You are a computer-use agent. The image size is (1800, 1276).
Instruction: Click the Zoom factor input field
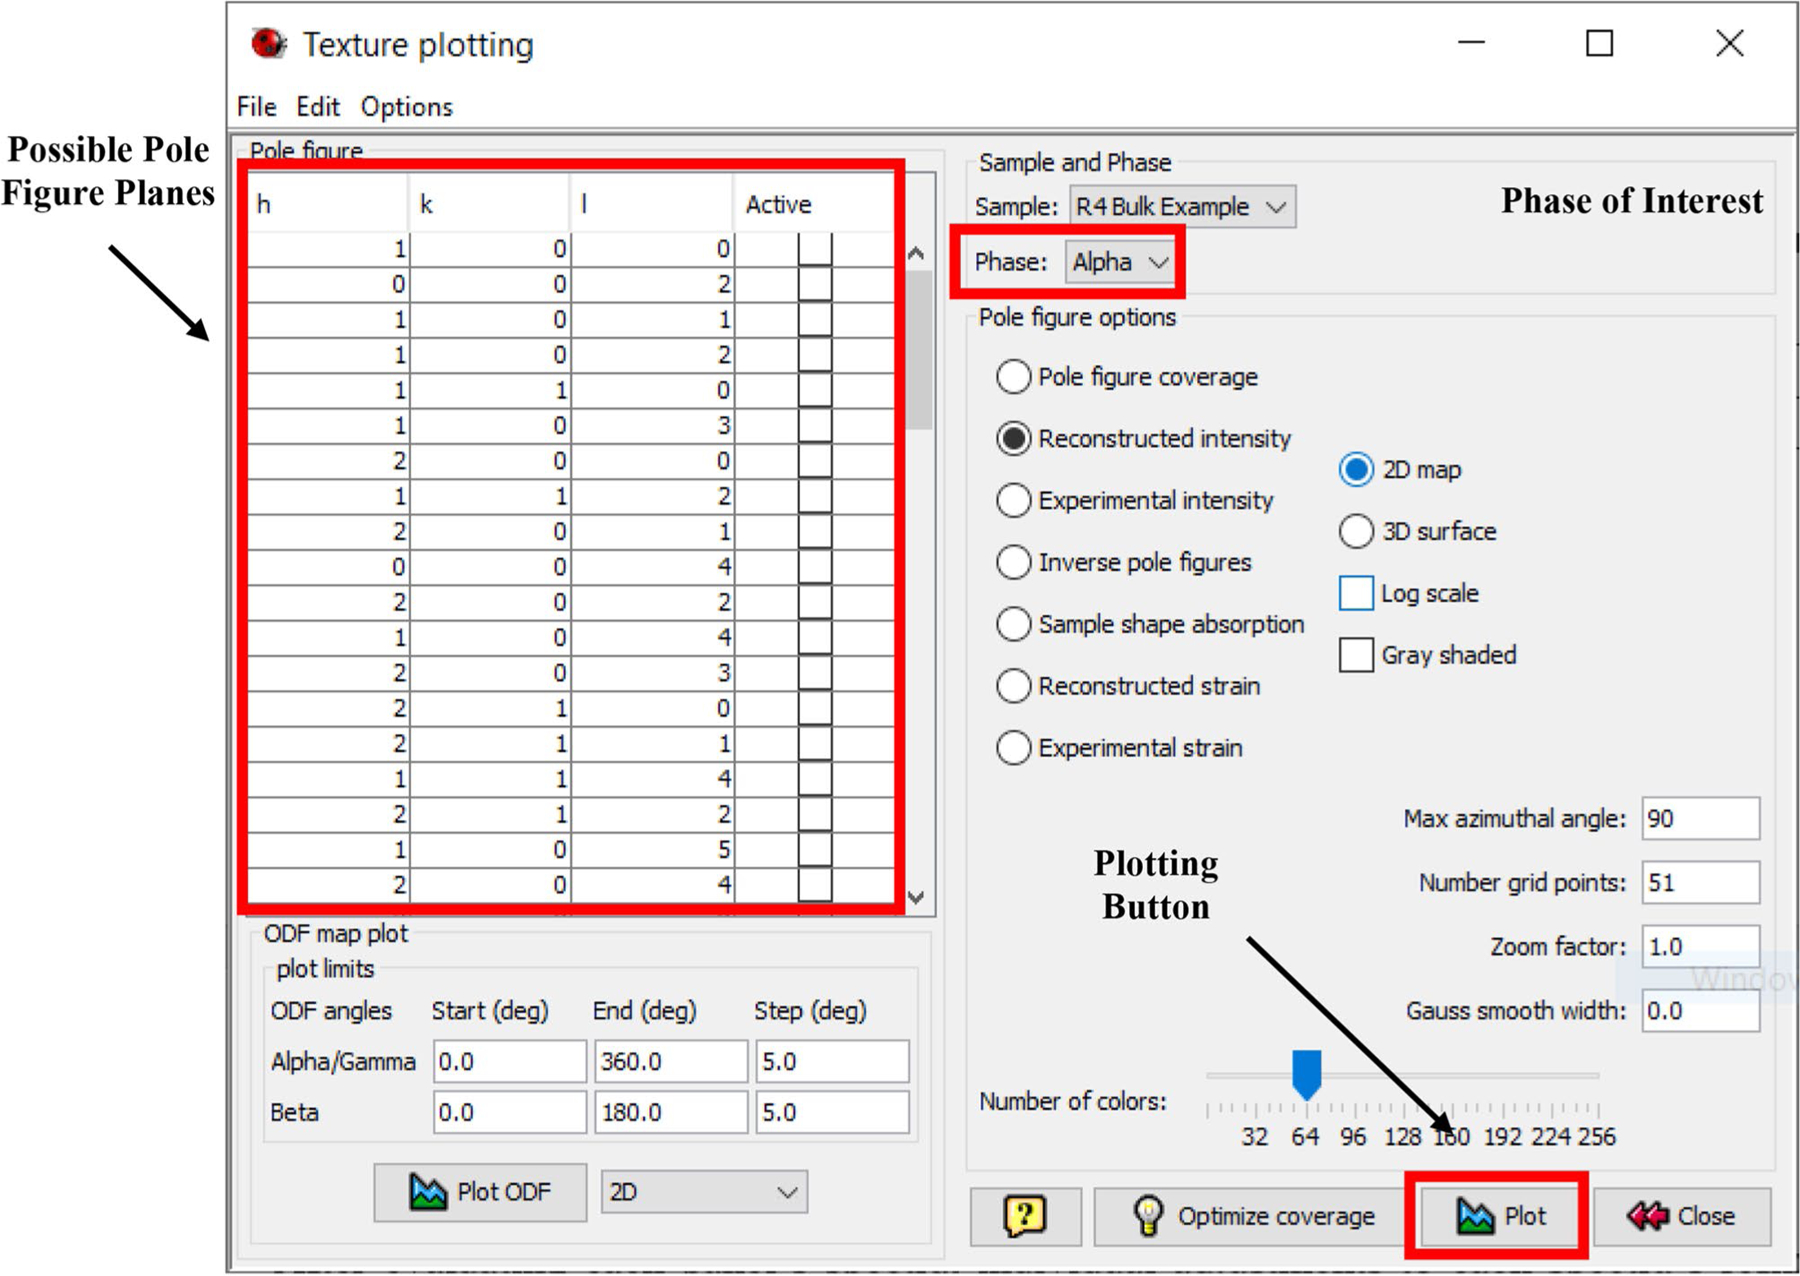[1700, 947]
